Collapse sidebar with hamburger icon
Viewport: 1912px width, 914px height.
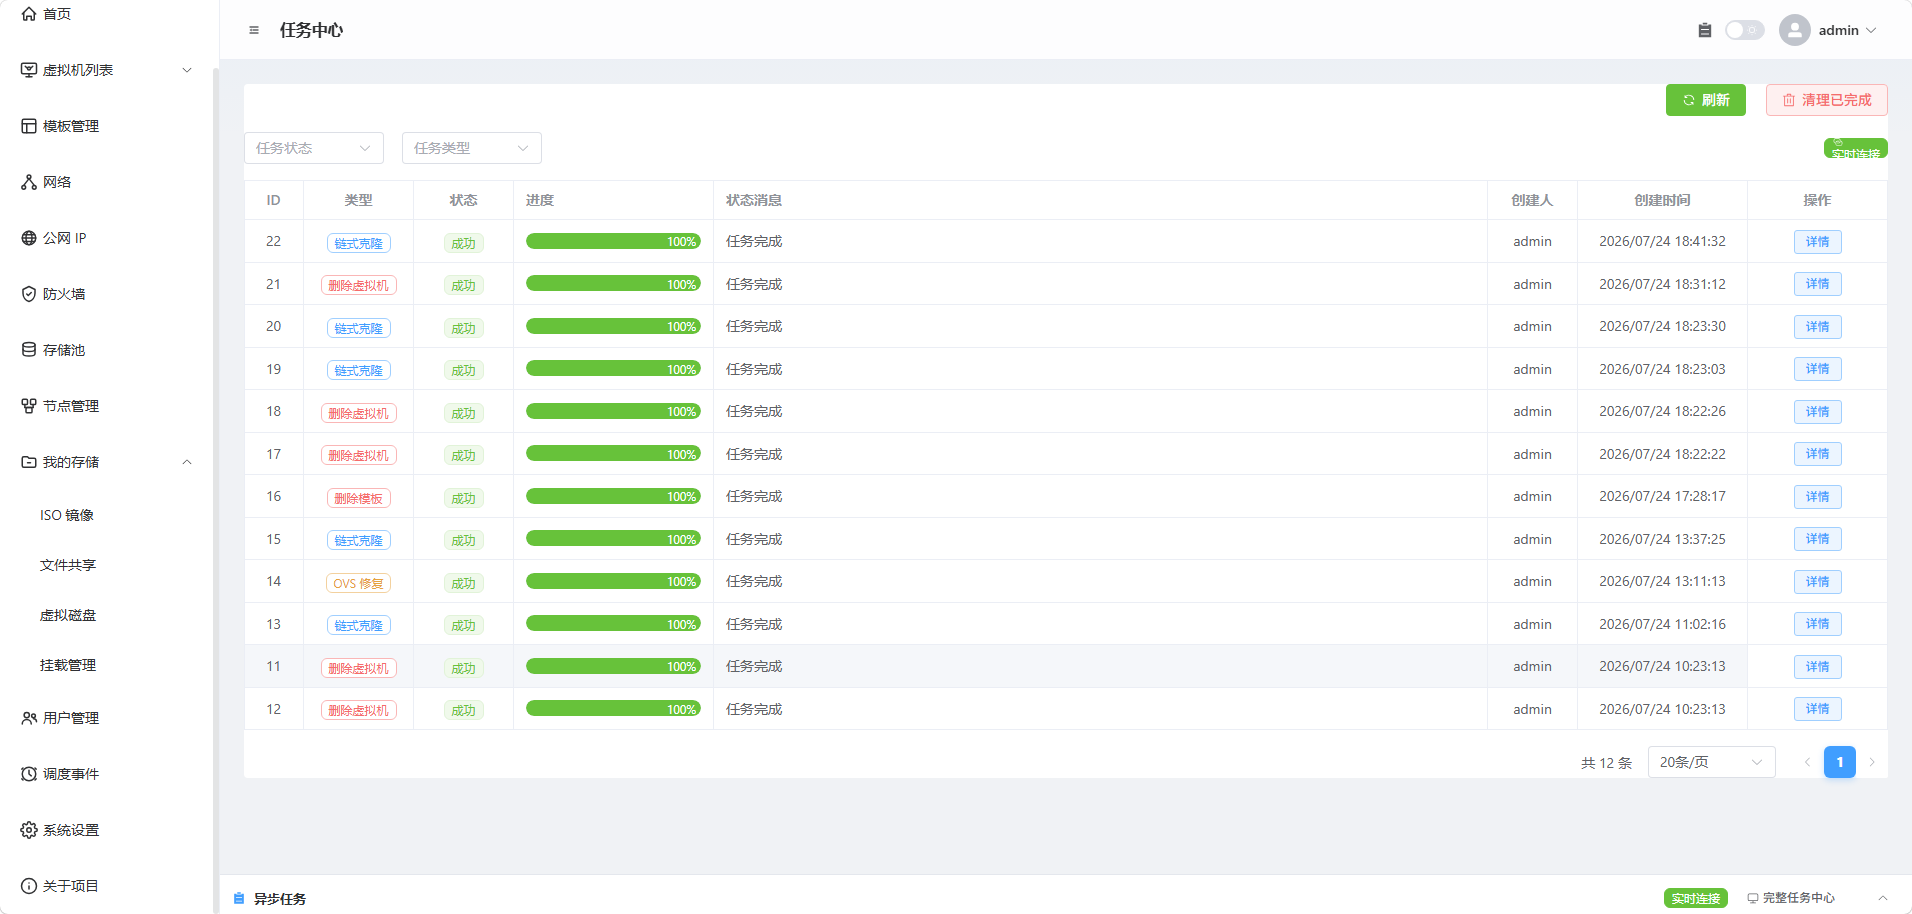click(254, 30)
